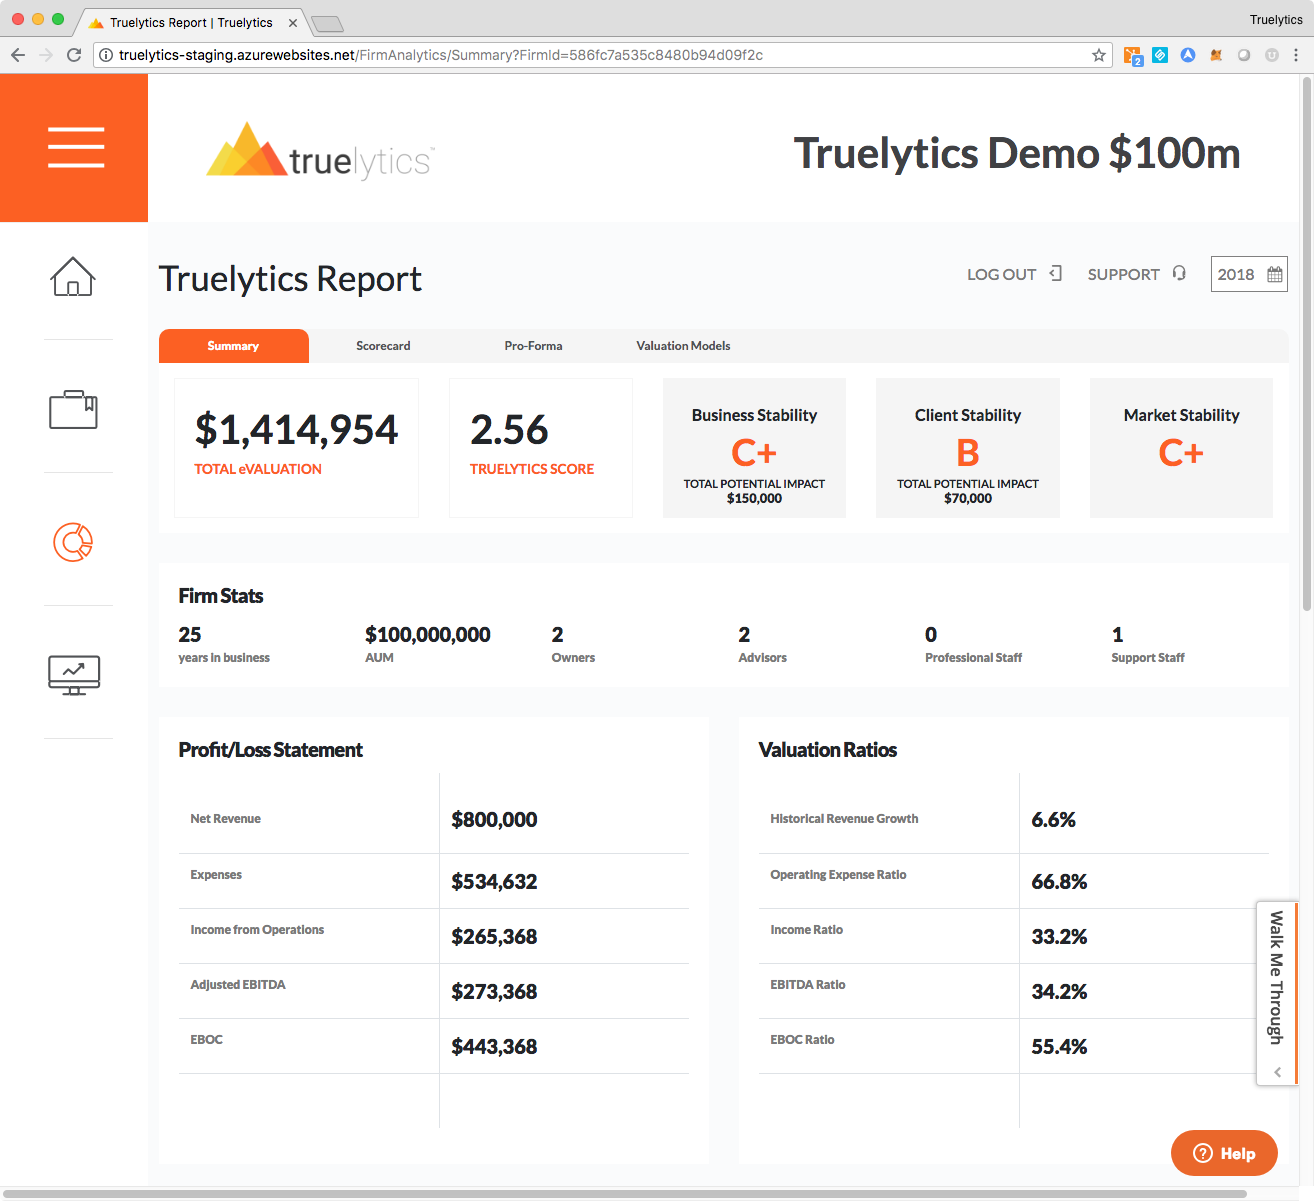
Task: Open the 2018 year picker
Action: 1249,274
